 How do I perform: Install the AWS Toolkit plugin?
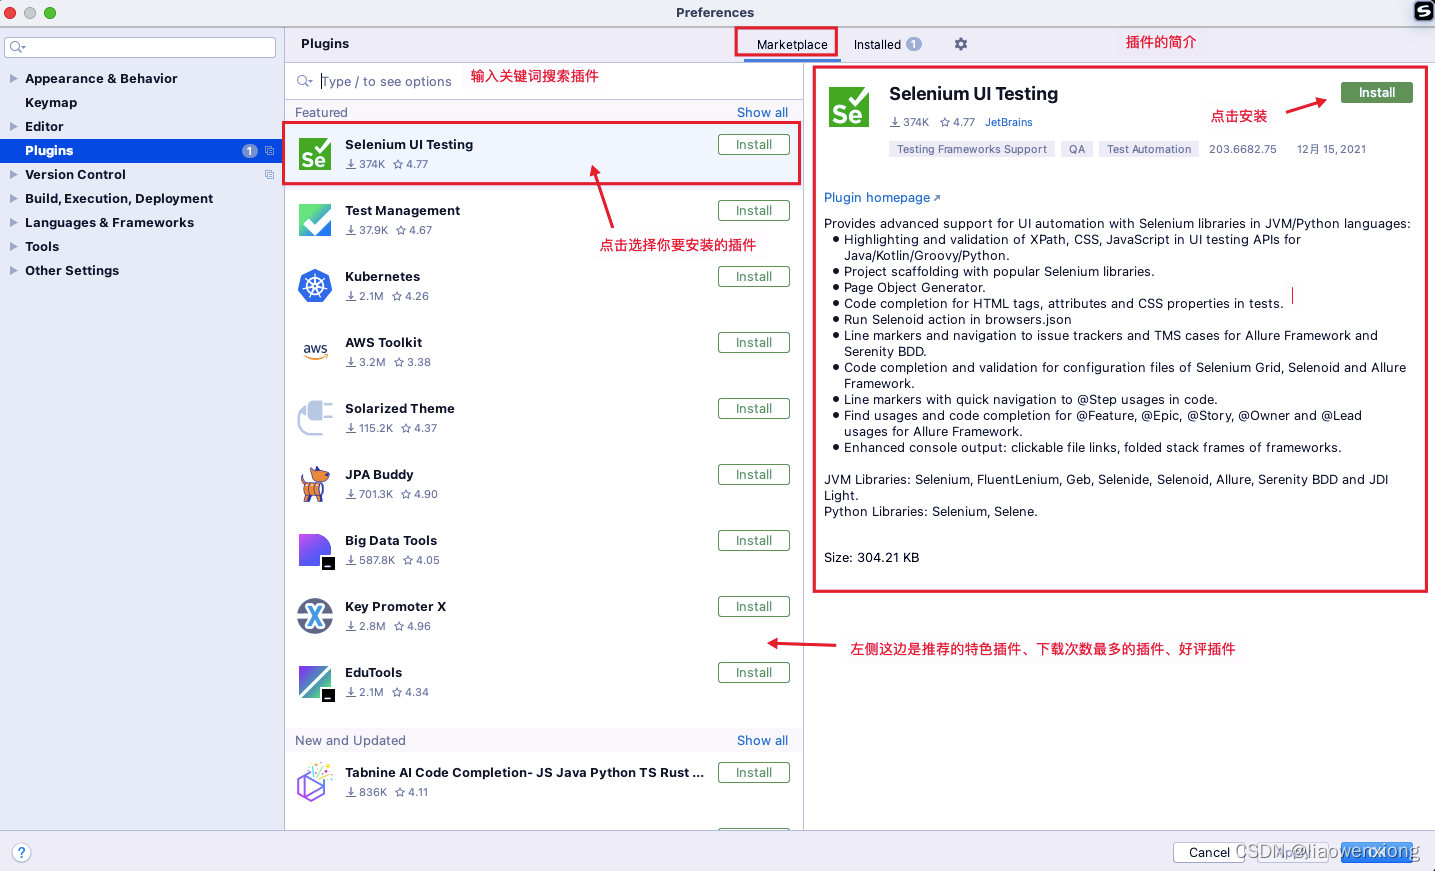coord(754,343)
